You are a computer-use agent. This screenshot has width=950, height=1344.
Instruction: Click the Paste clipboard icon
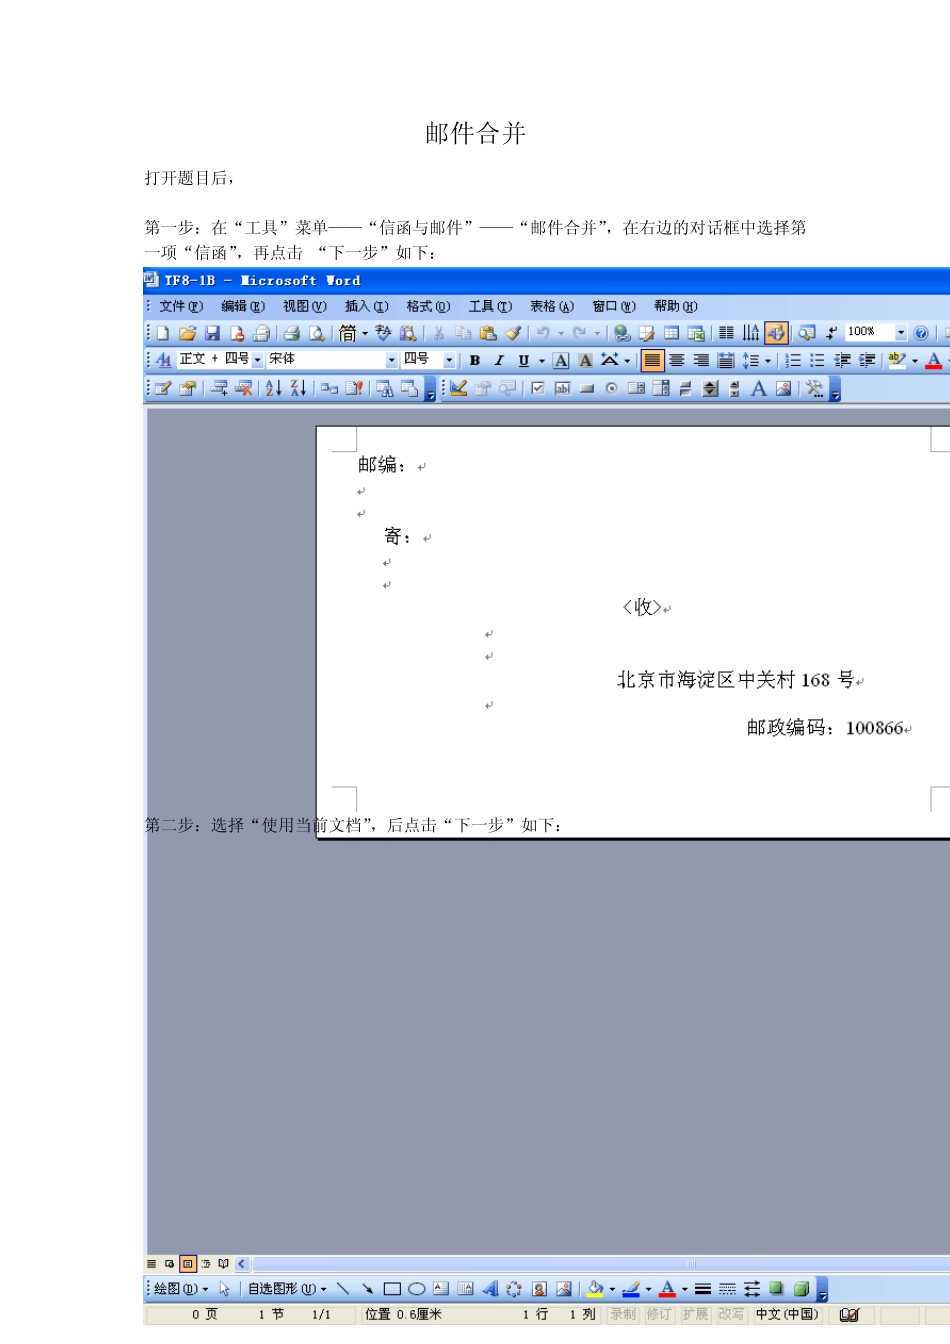pyautogui.click(x=488, y=333)
